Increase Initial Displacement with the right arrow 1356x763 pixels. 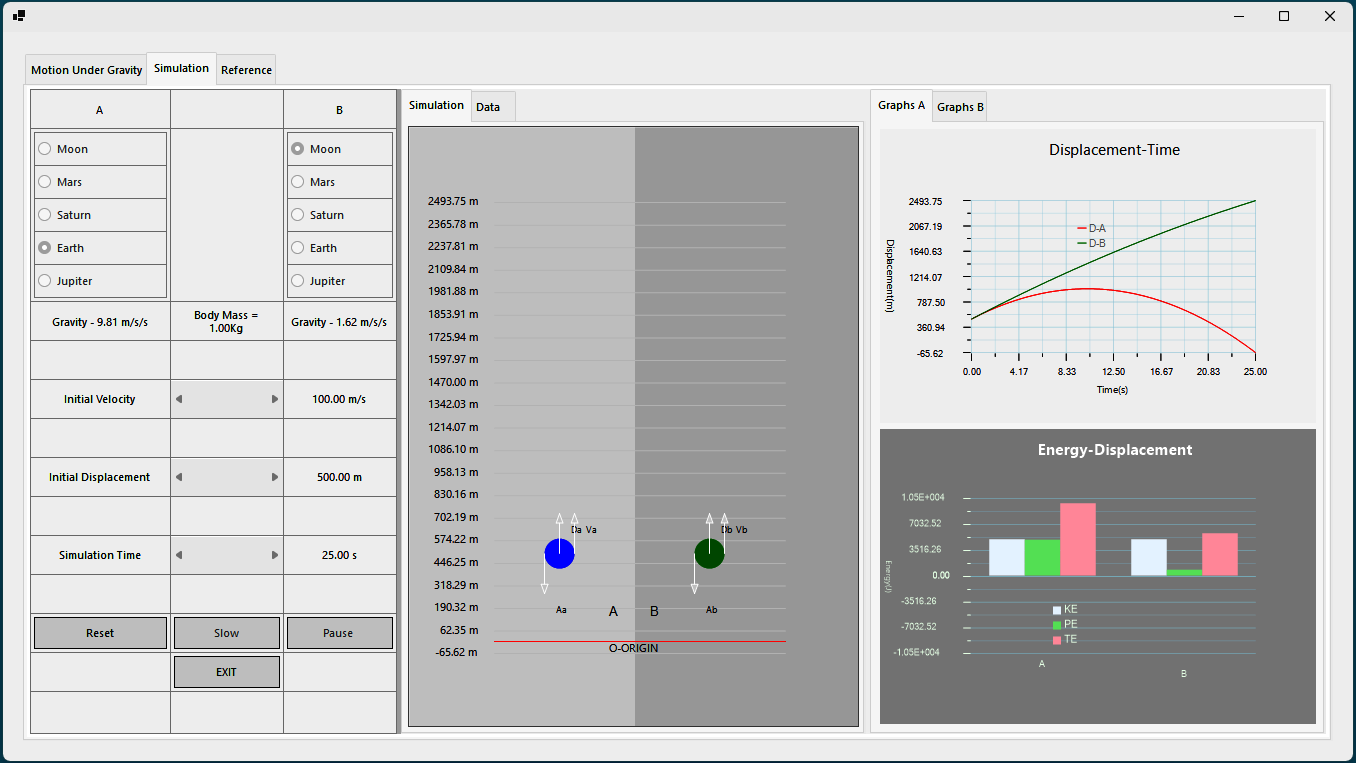tap(275, 477)
